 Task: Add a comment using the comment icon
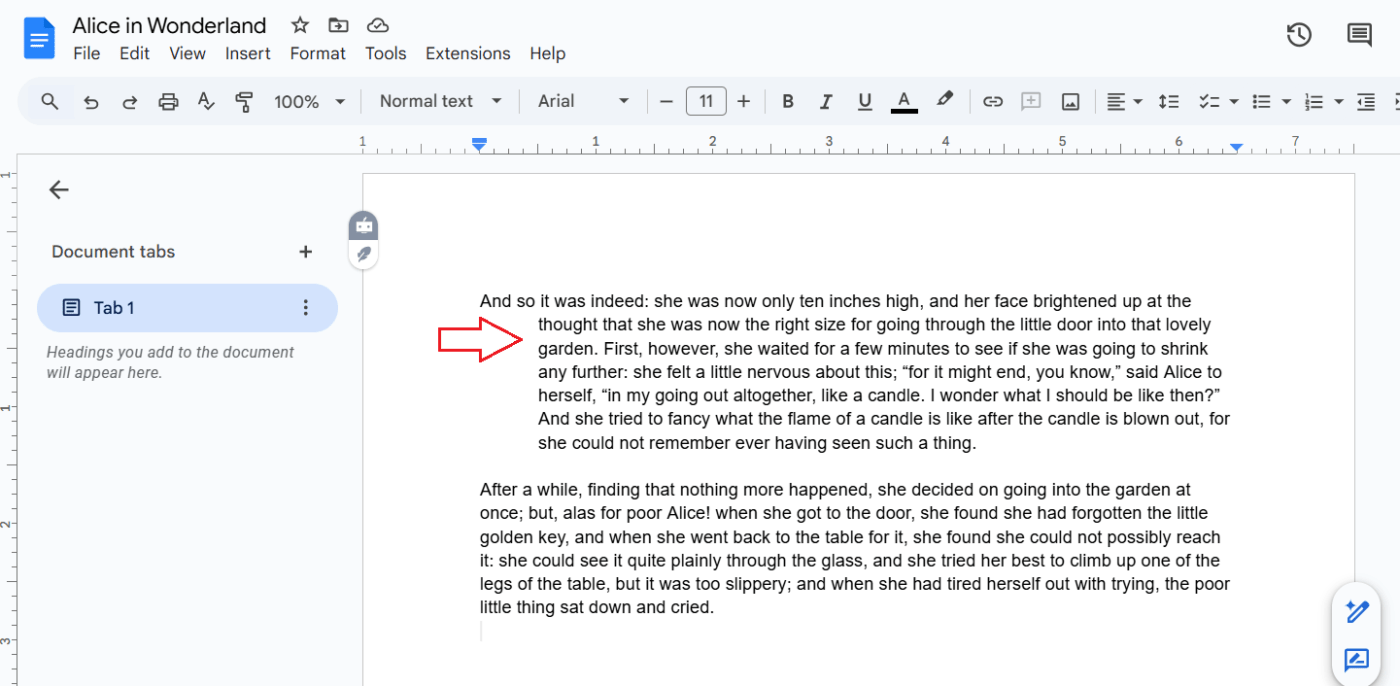pyautogui.click(x=1031, y=101)
